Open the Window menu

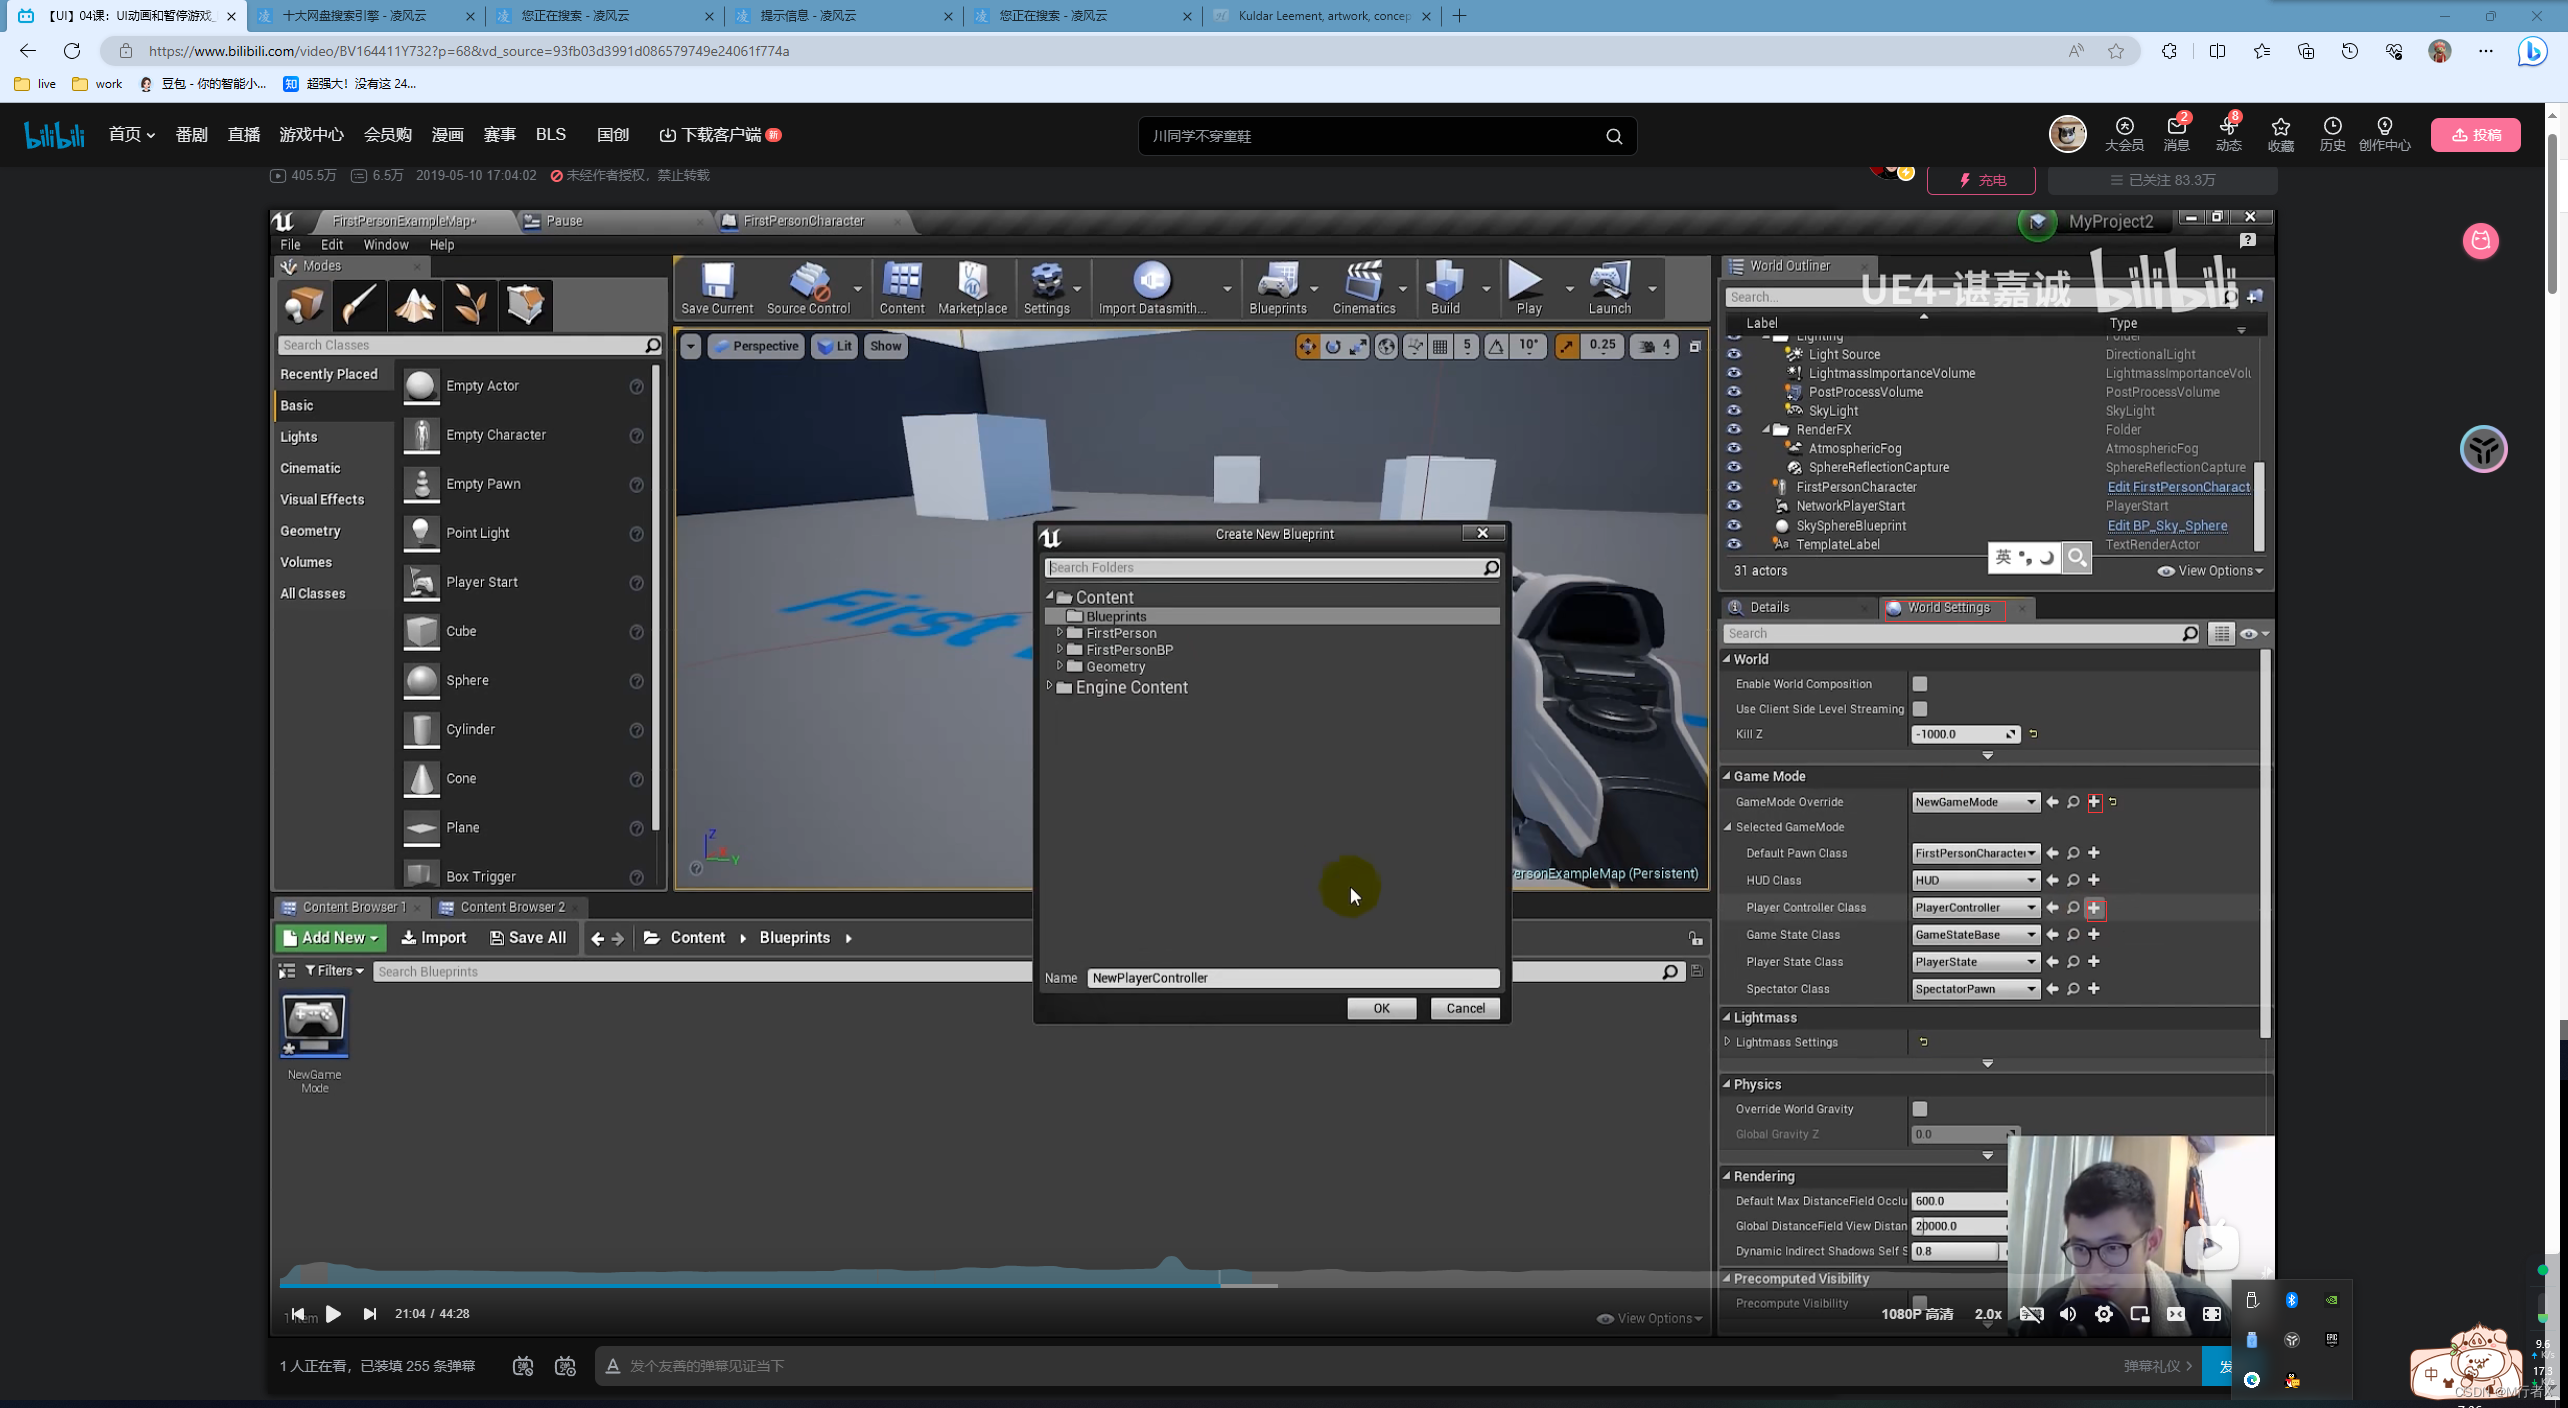(x=385, y=244)
